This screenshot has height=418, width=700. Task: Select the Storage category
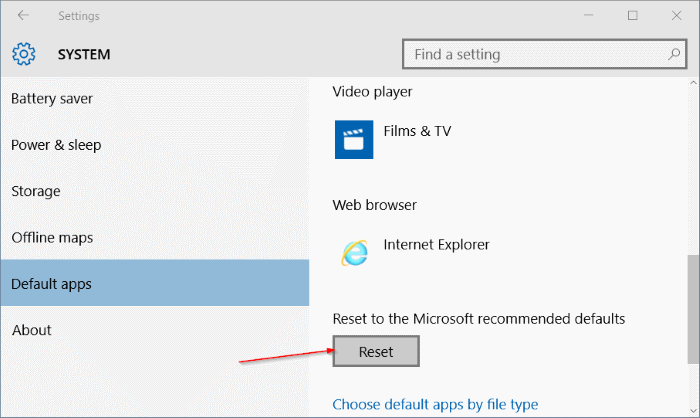point(154,191)
